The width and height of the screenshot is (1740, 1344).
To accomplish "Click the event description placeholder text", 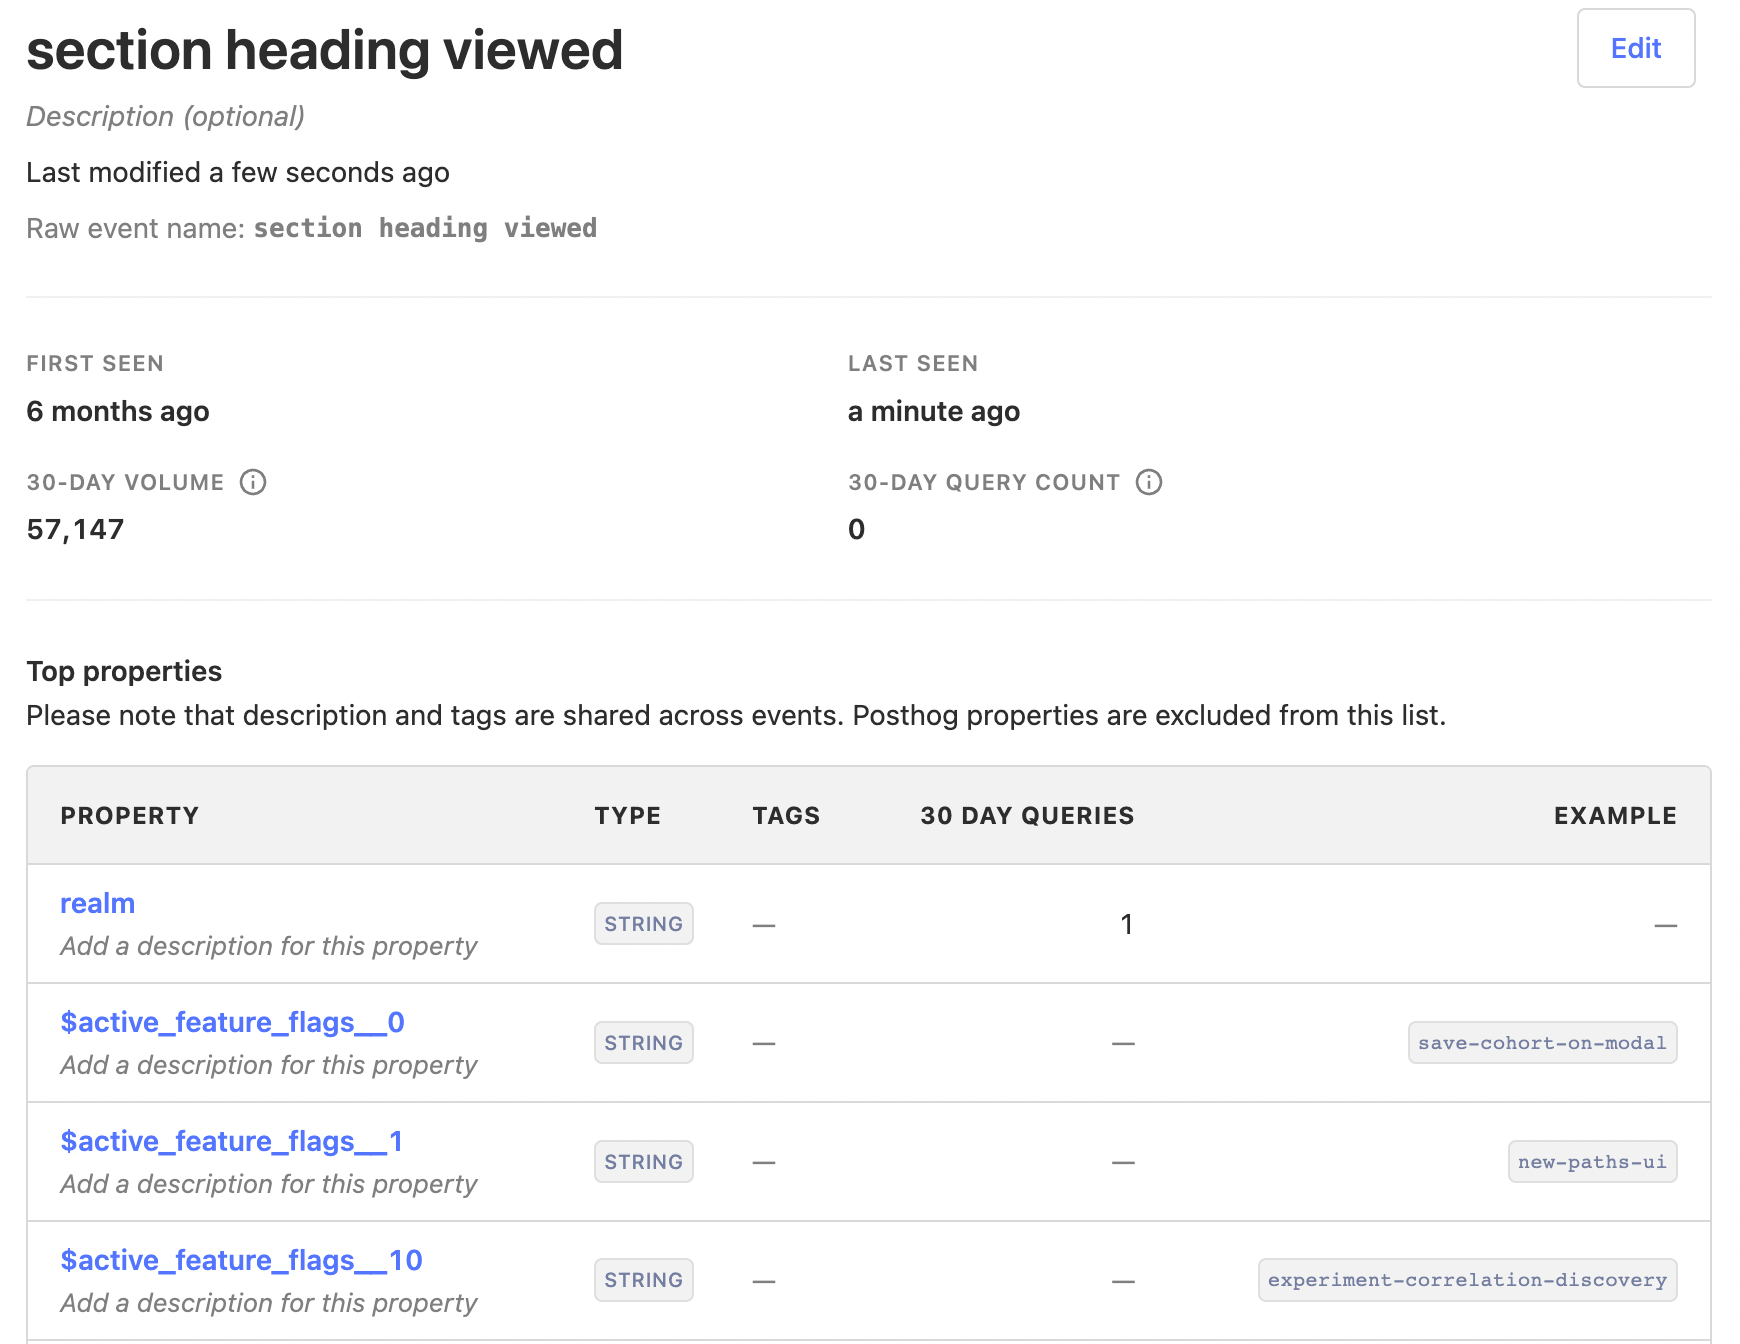I will pyautogui.click(x=165, y=116).
